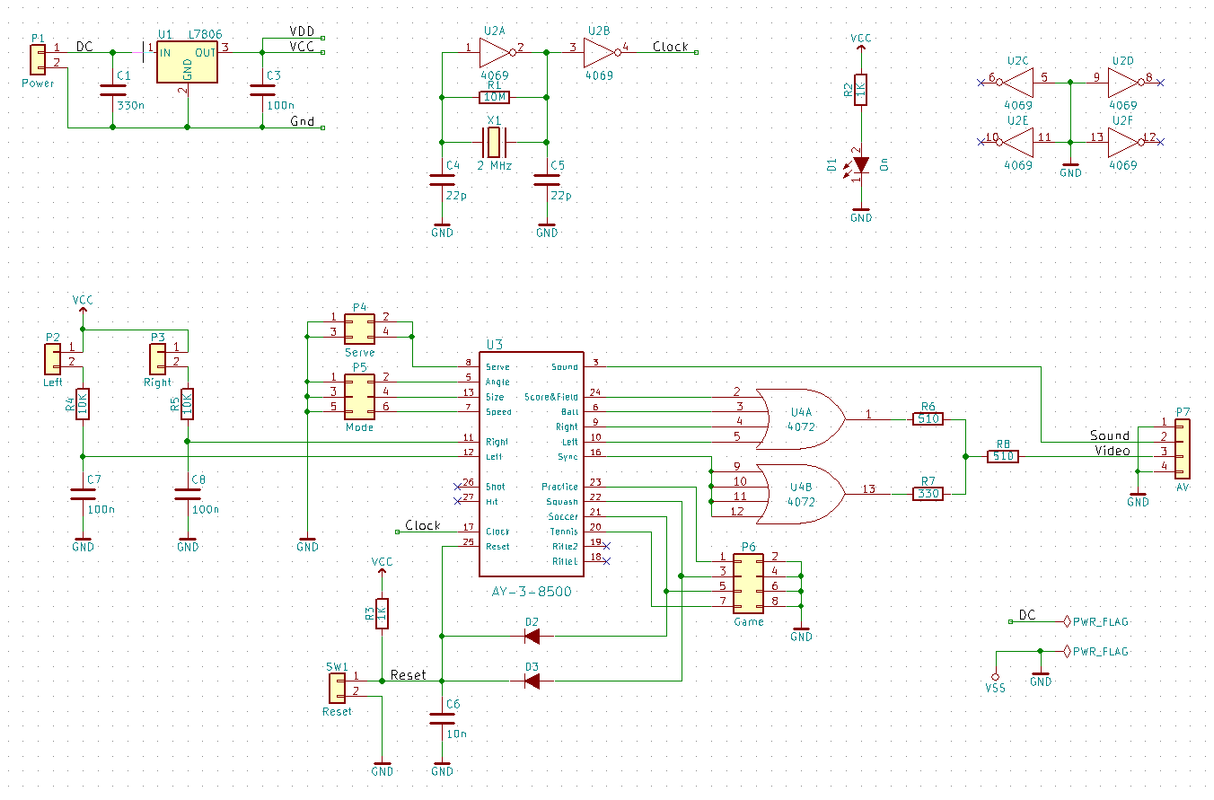The image size is (1214, 800).
Task: Click the Squash pin name on U3
Action: coord(562,502)
